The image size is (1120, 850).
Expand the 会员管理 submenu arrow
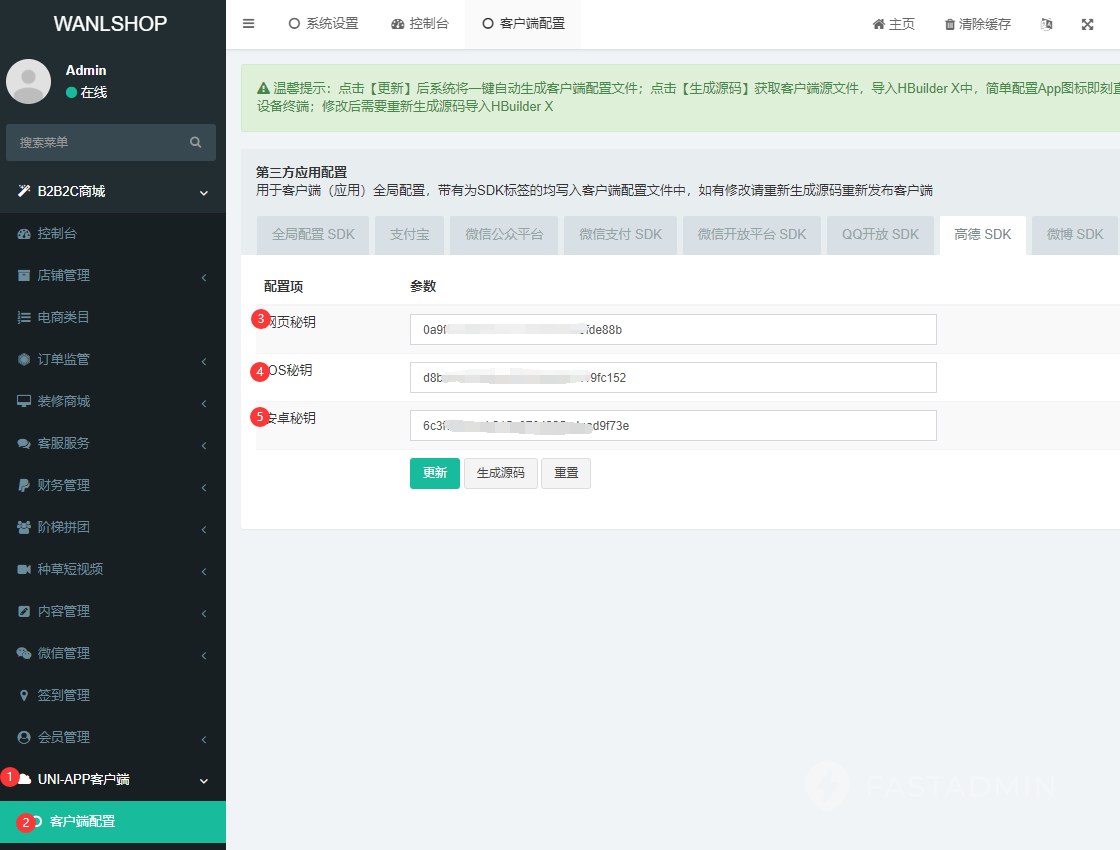pyautogui.click(x=204, y=739)
